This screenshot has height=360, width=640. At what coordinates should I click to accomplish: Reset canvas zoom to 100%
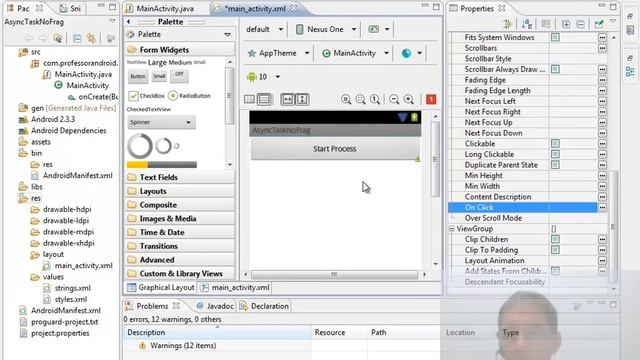[x=375, y=99]
